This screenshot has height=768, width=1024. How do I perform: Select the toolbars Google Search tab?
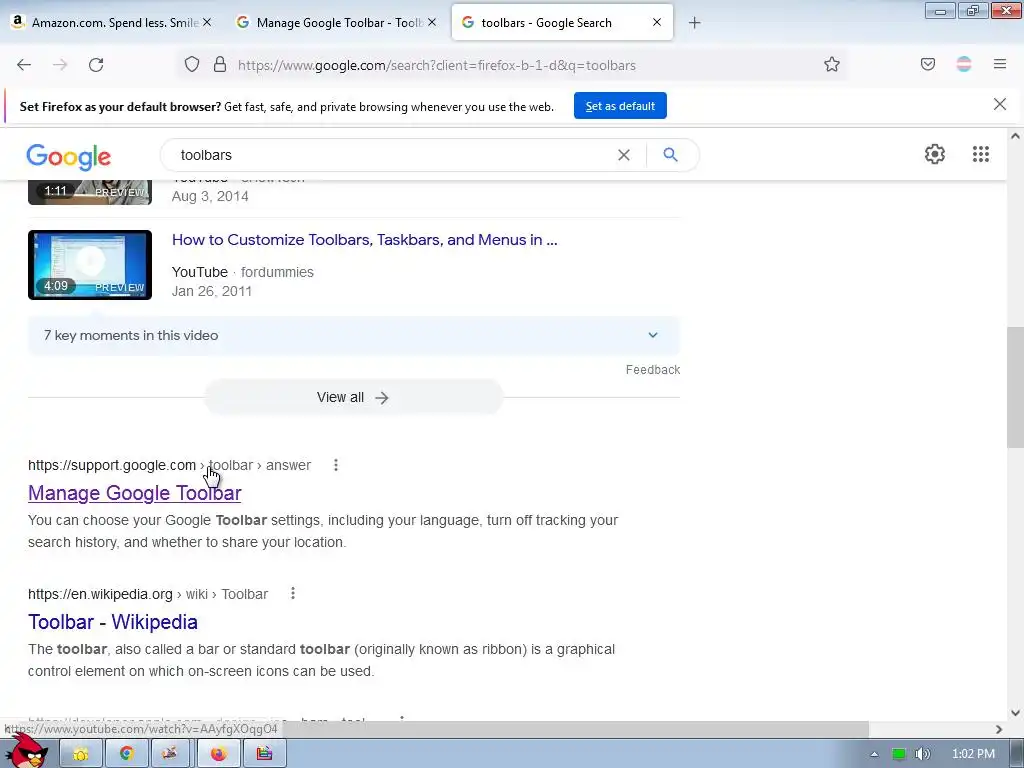click(x=562, y=23)
